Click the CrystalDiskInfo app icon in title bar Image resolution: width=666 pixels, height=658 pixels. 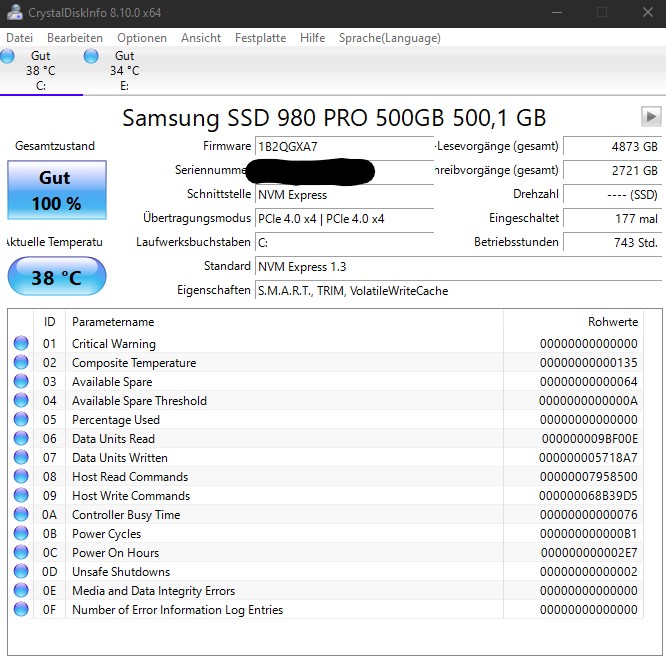point(14,12)
